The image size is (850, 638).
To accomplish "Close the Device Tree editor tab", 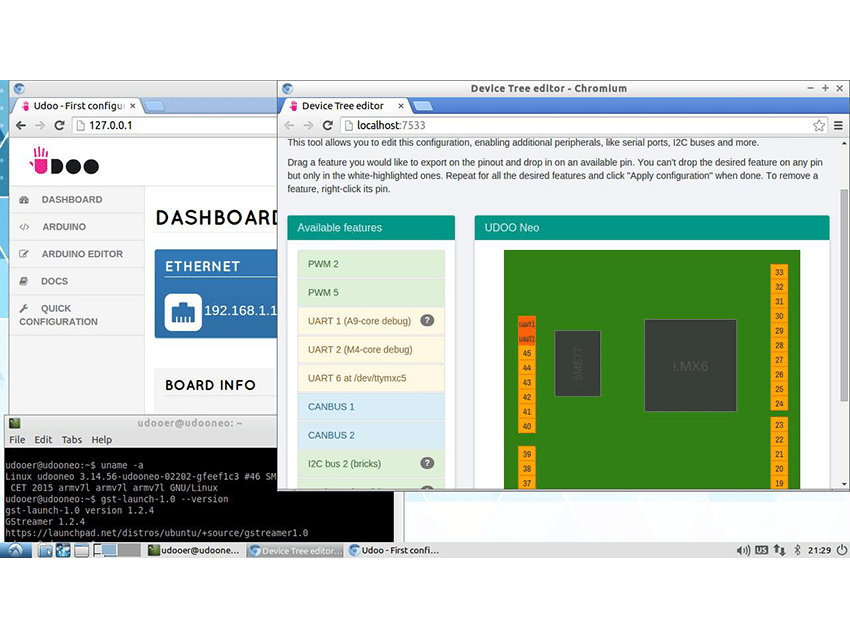I will tap(401, 106).
